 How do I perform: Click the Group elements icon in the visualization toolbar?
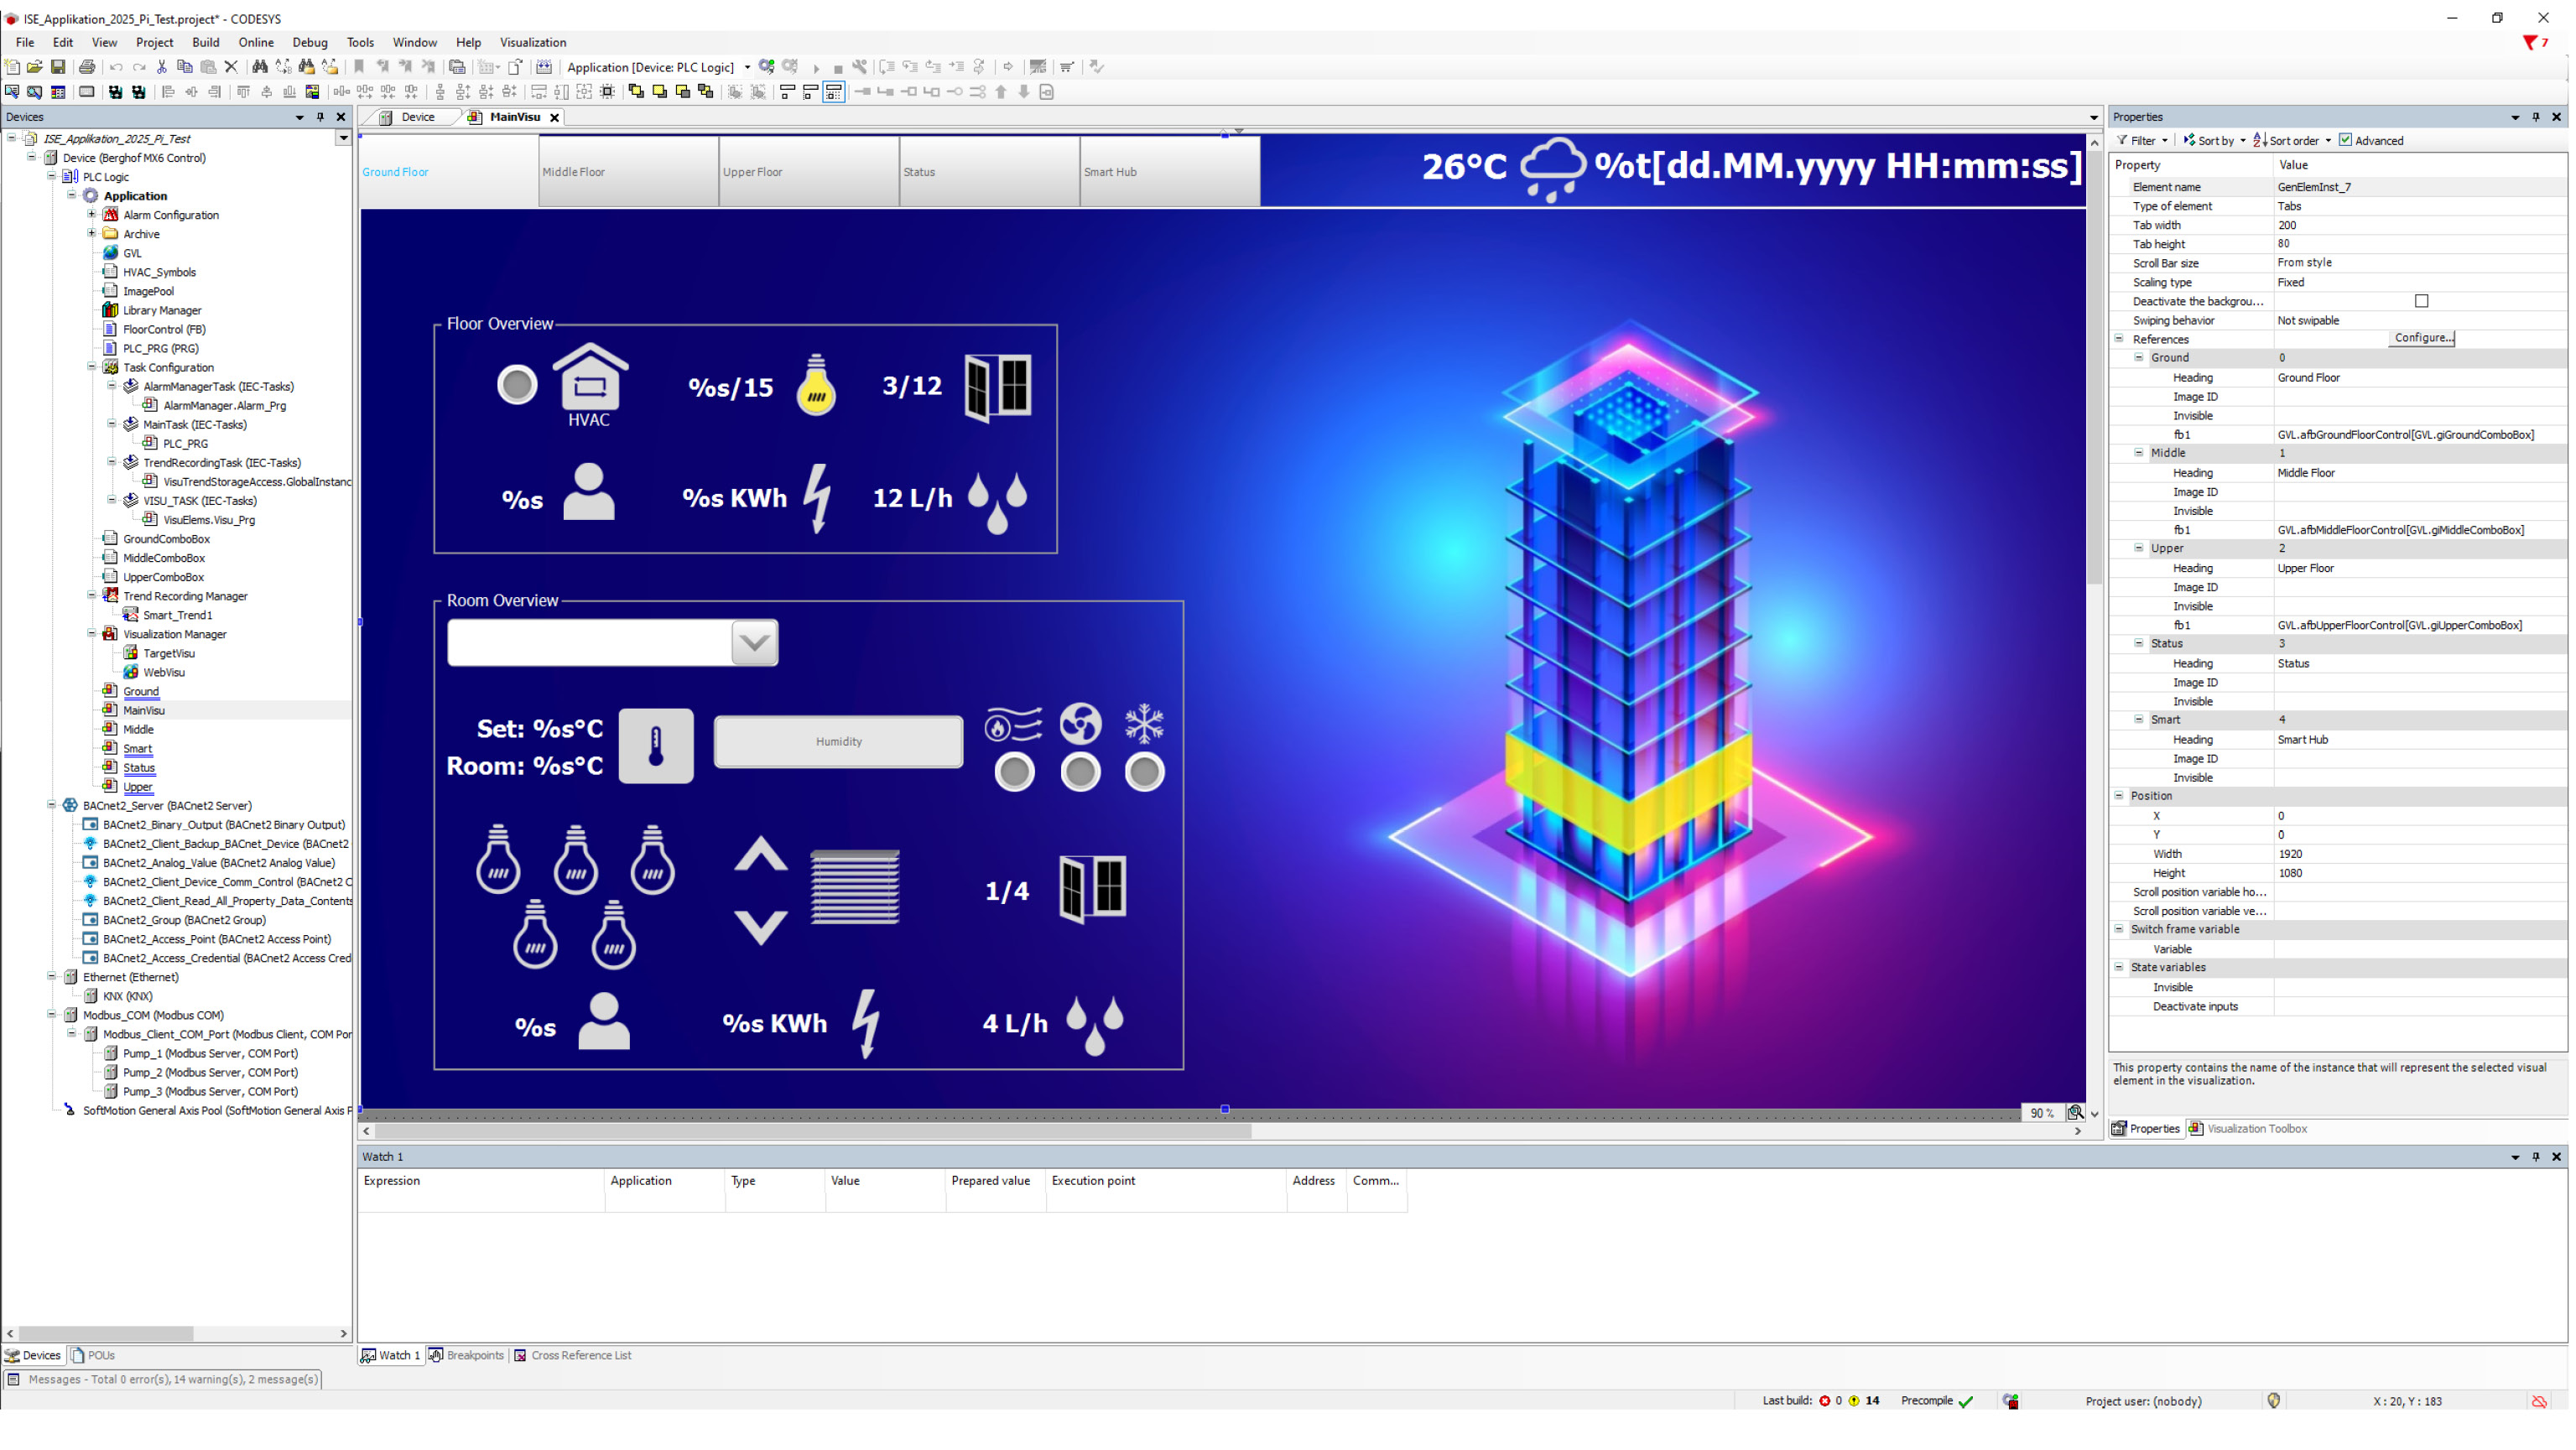click(x=735, y=92)
